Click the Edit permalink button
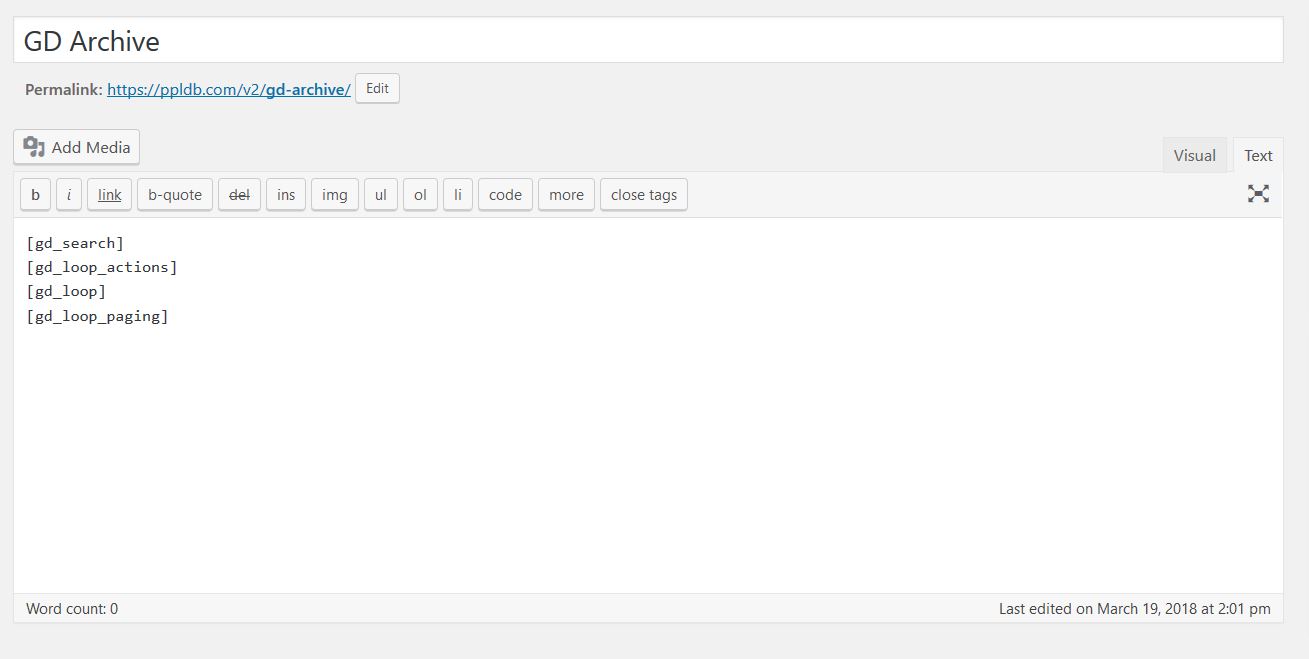Viewport: 1309px width, 659px height. click(377, 88)
